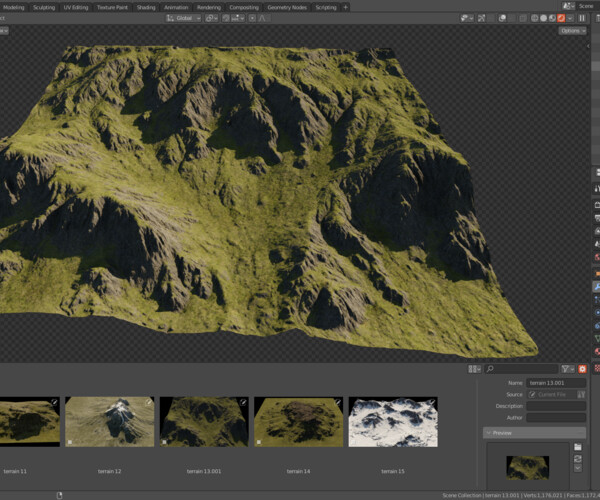The height and width of the screenshot is (500, 600).
Task: Click the asset Description field
Action: pyautogui.click(x=556, y=406)
